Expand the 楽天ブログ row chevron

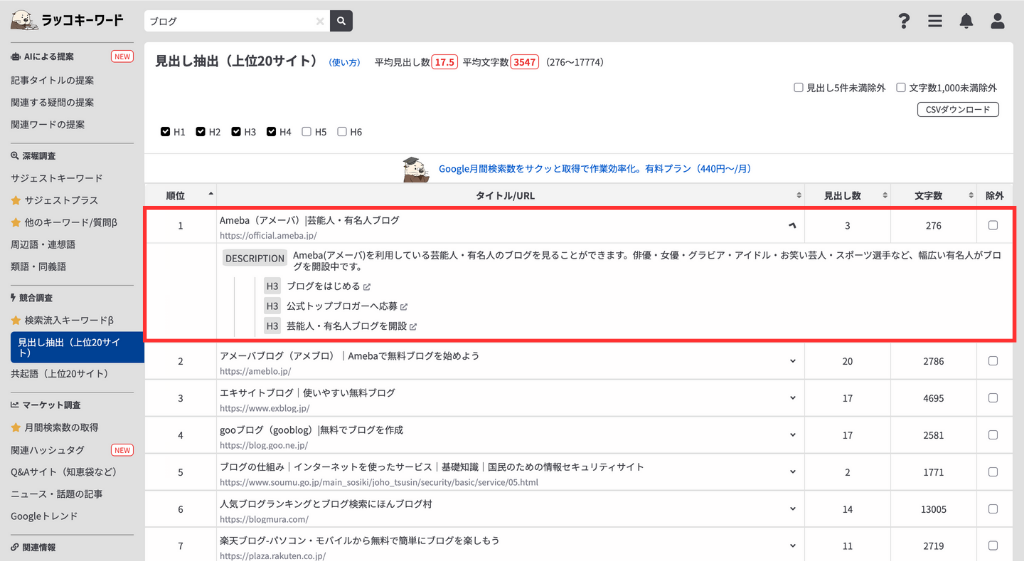pos(792,546)
